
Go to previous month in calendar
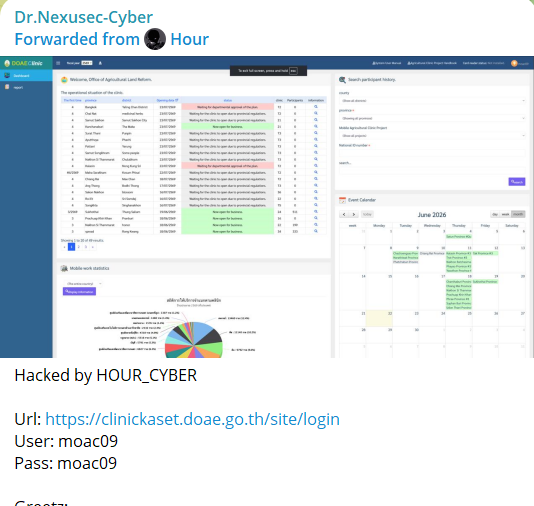[344, 214]
